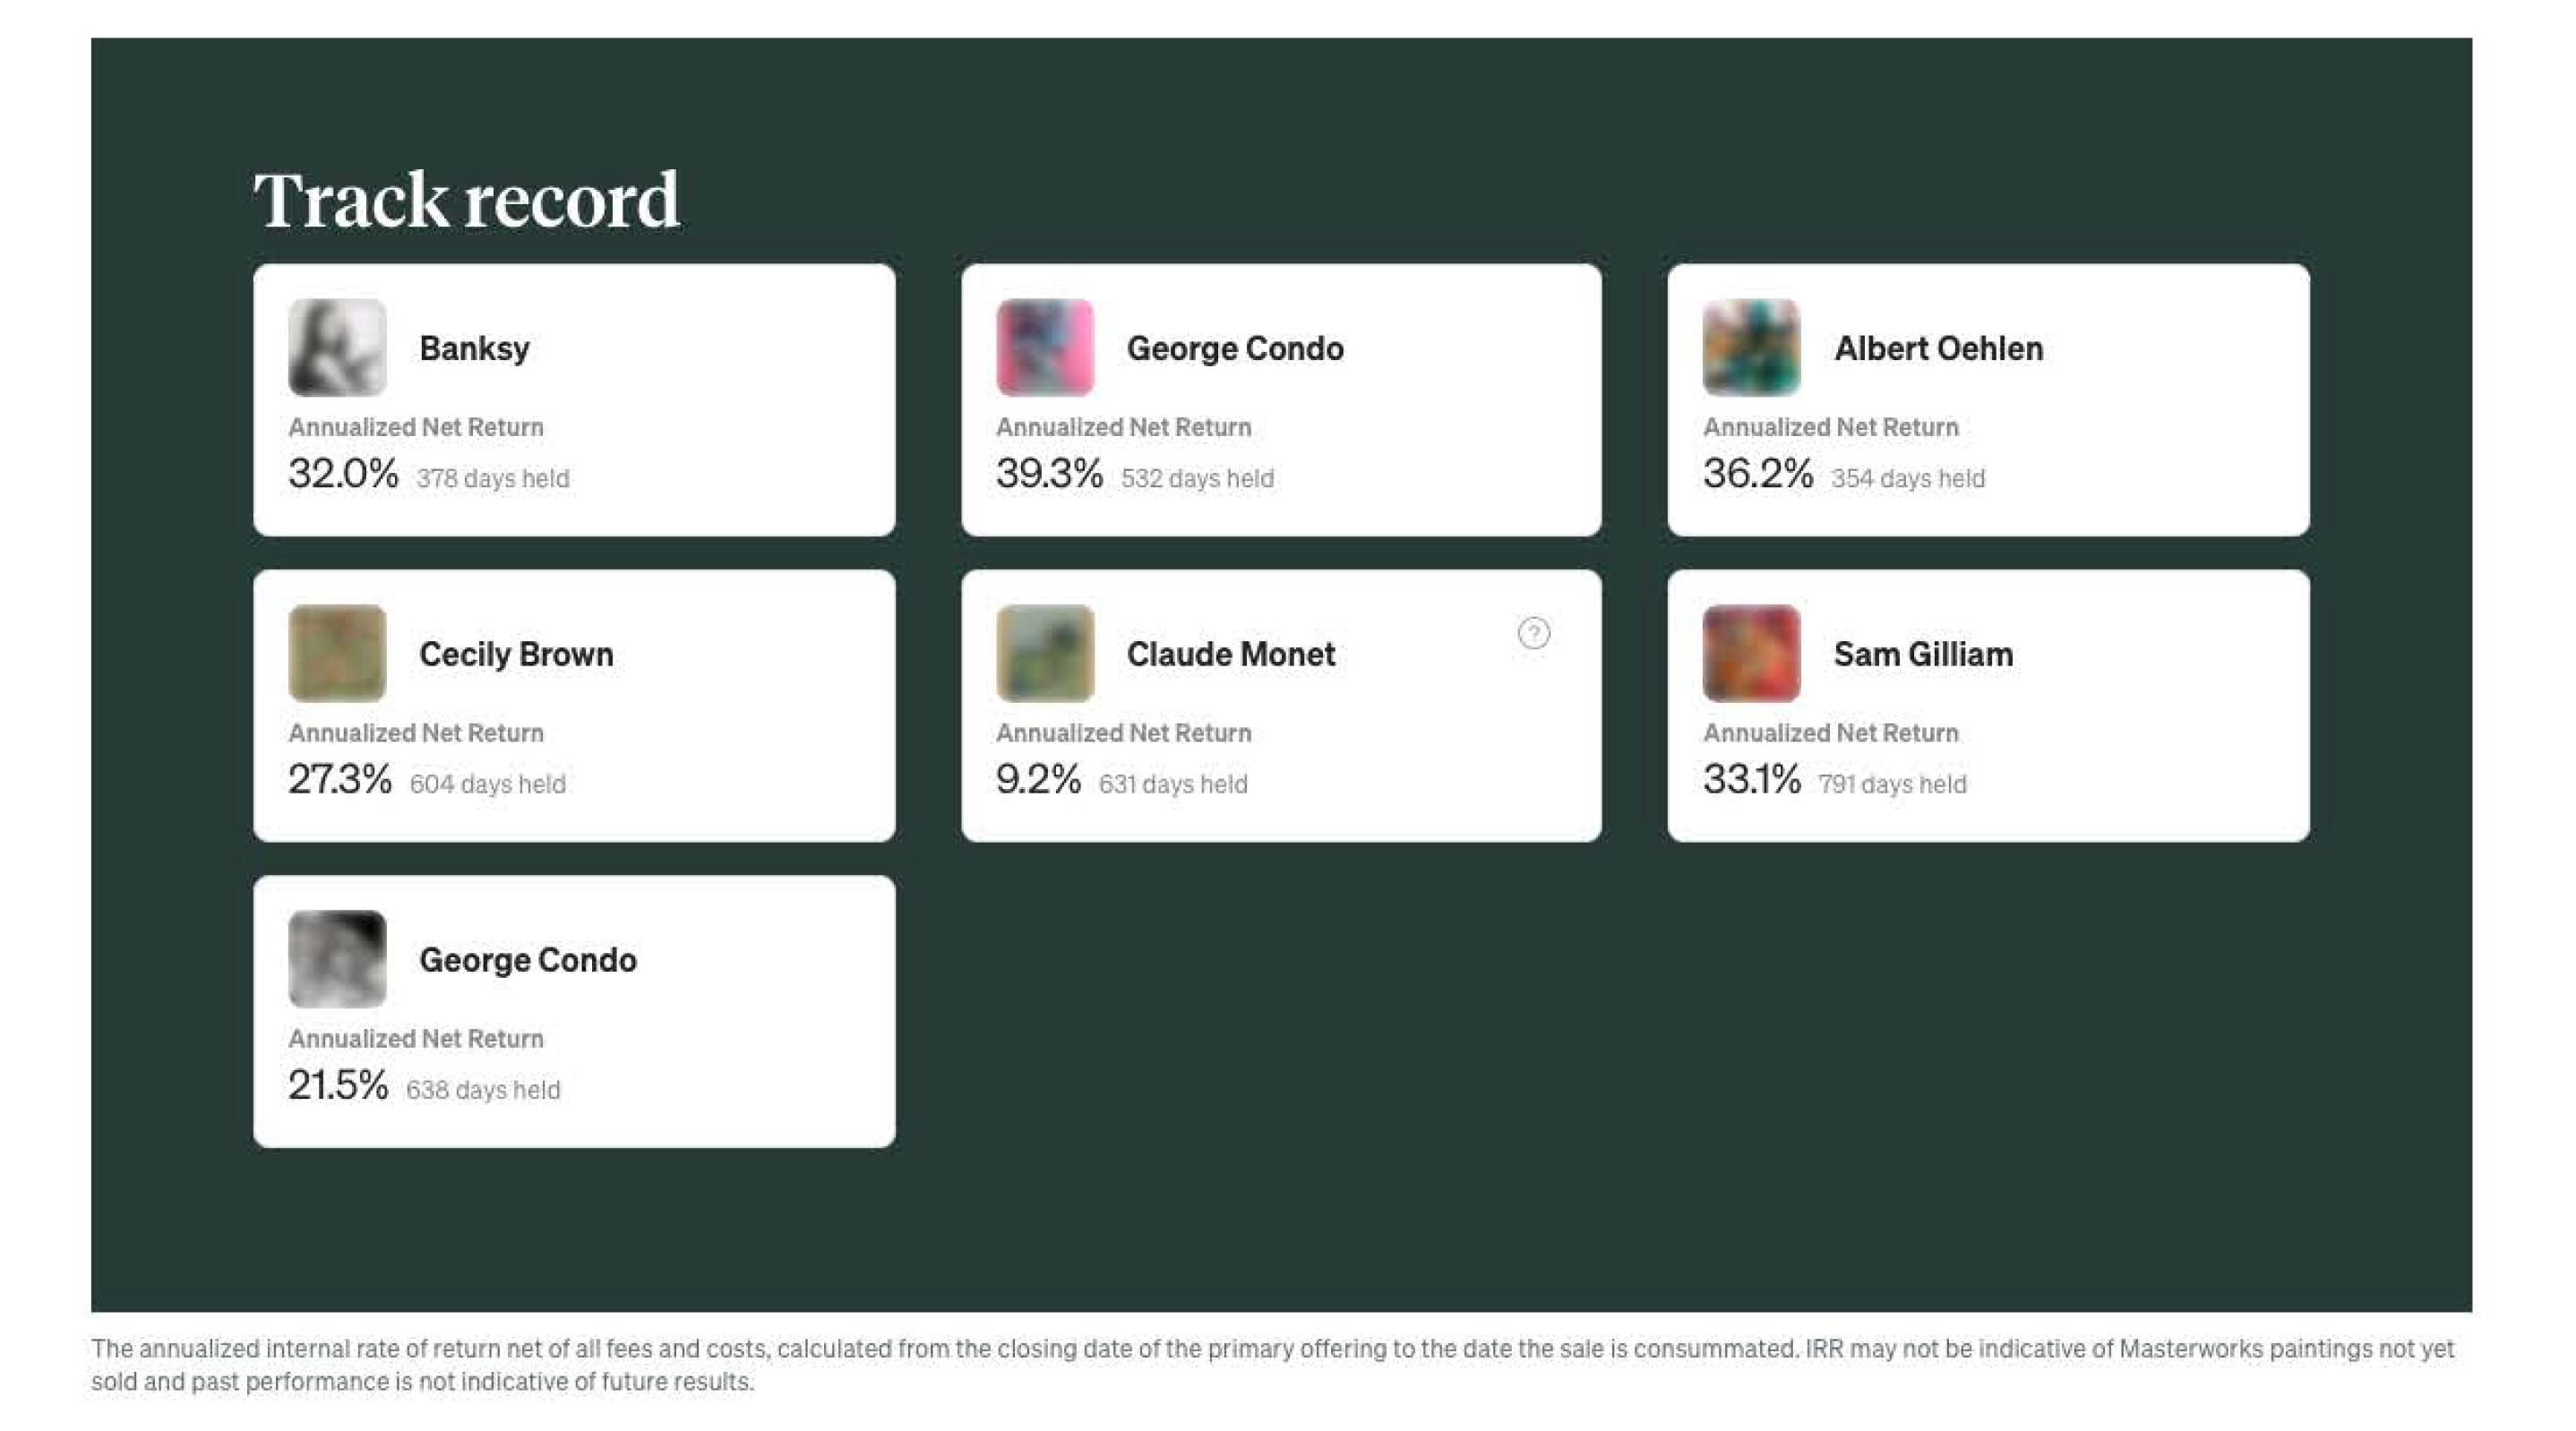The height and width of the screenshot is (1431, 2576).
Task: Open the Banksy artwork thumbnail
Action: point(337,347)
